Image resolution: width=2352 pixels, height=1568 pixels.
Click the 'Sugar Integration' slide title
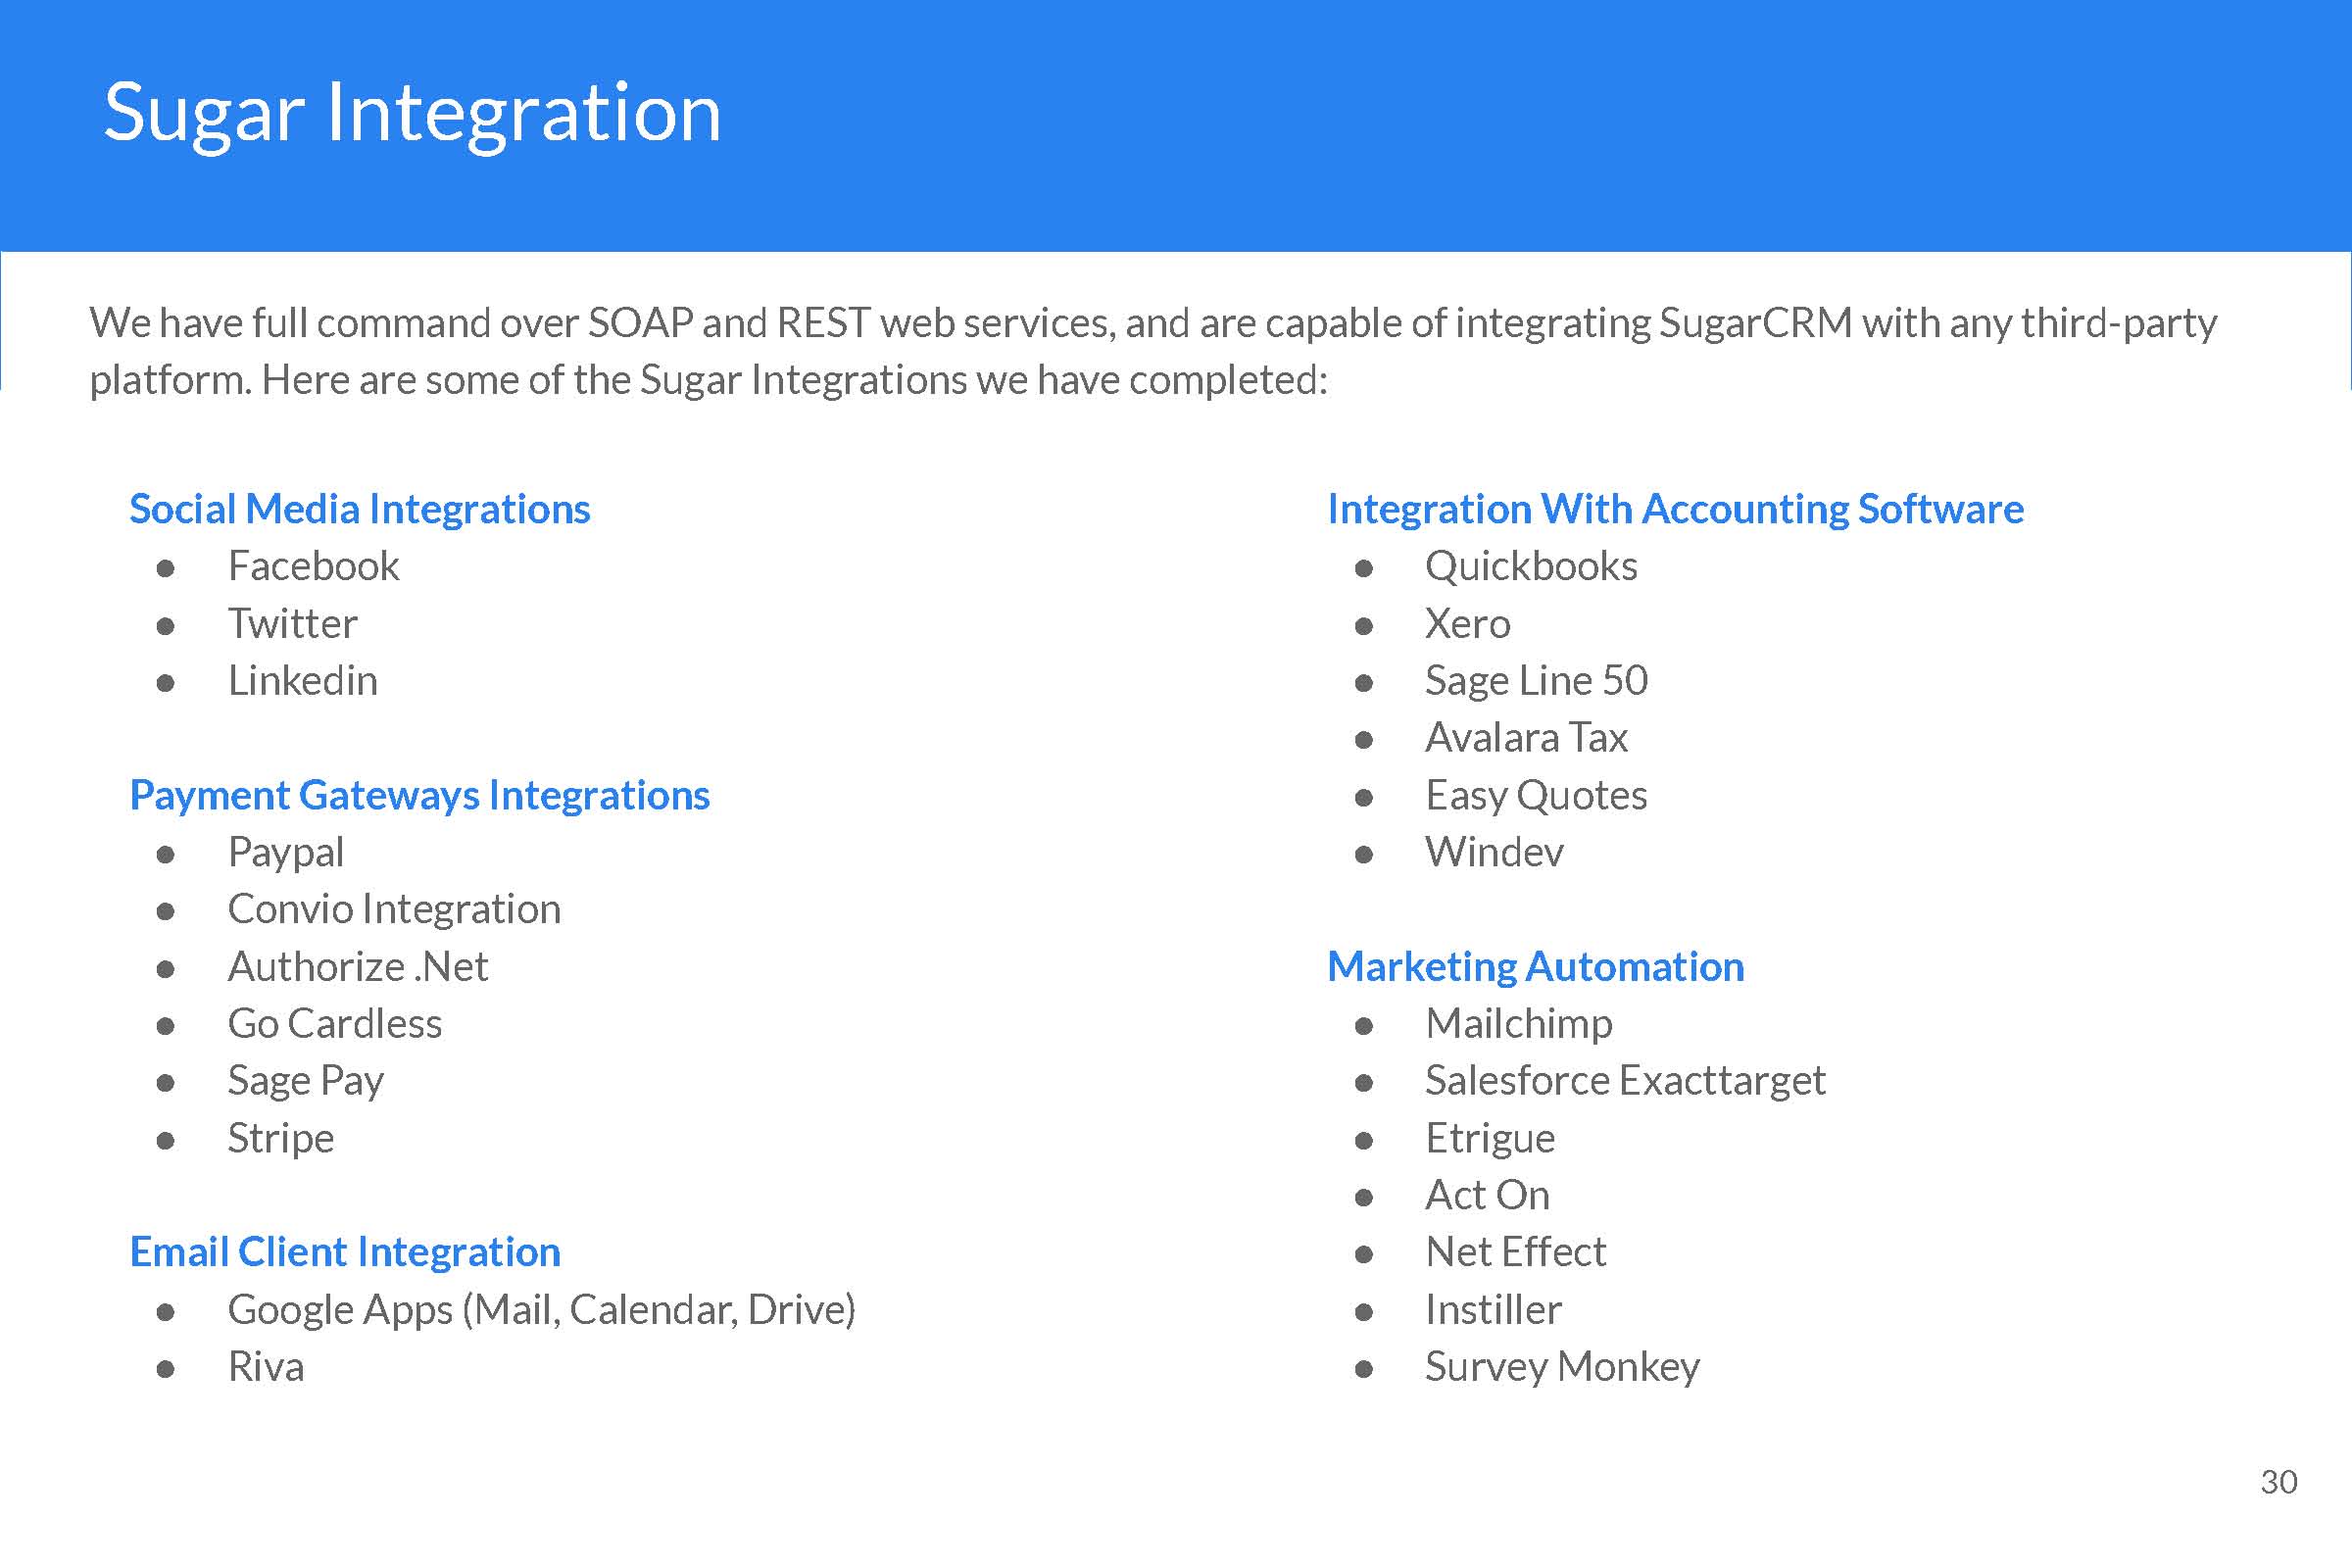pos(412,115)
